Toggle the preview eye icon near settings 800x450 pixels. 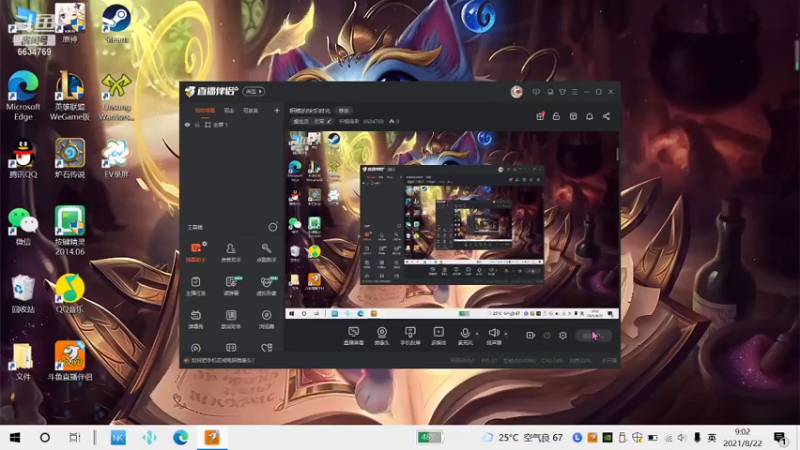tap(547, 335)
